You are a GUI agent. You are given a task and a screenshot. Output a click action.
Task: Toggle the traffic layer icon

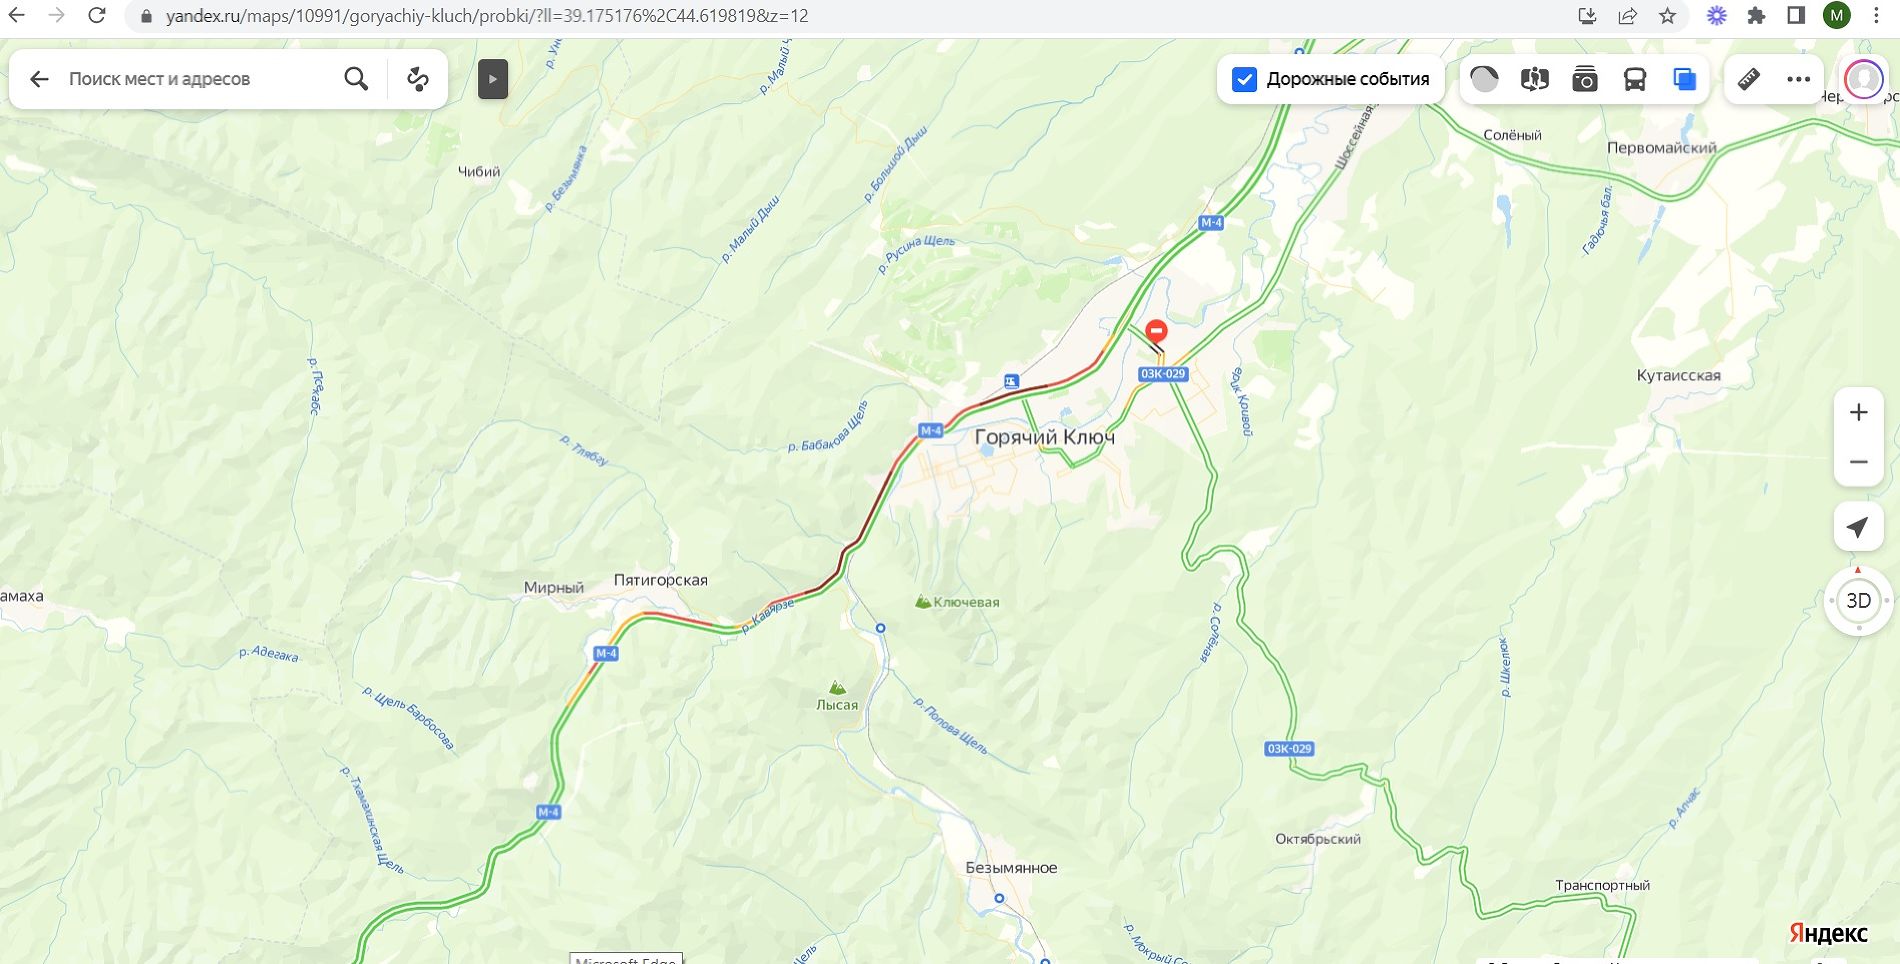click(x=1485, y=79)
